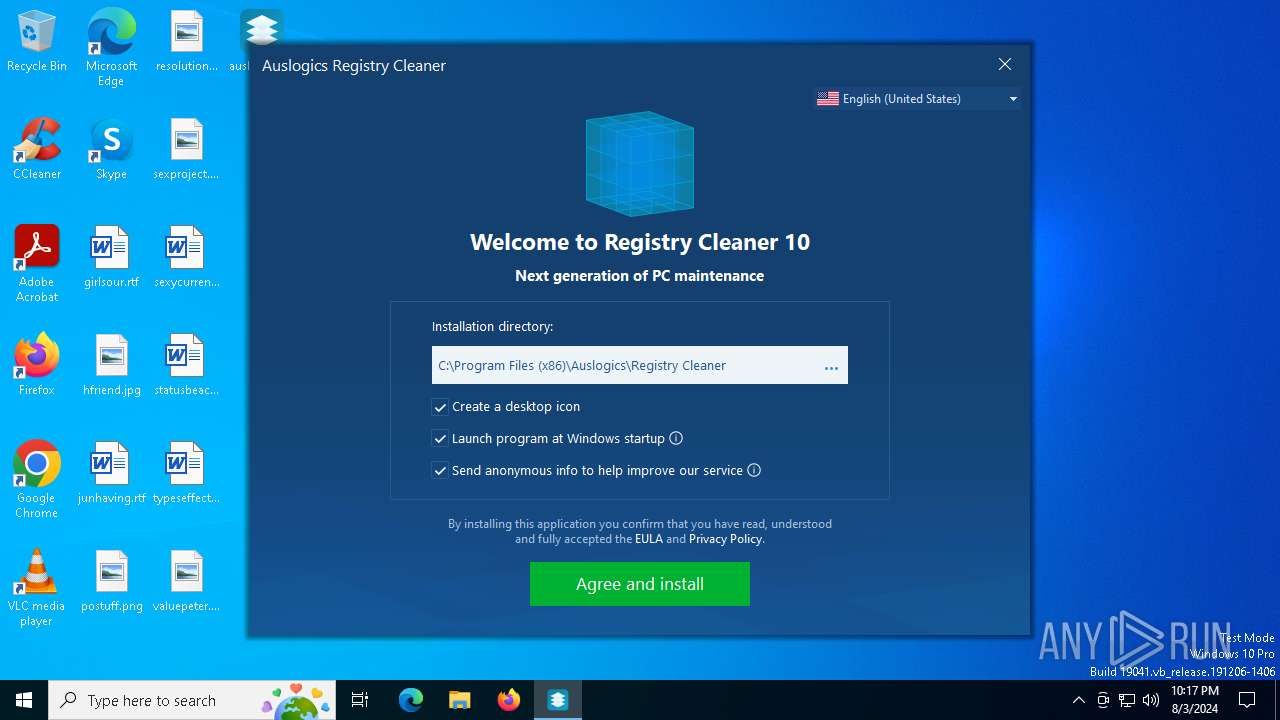Screen dimensions: 1280x720
Task: Open the English (United States) language dropdown
Action: coord(917,98)
